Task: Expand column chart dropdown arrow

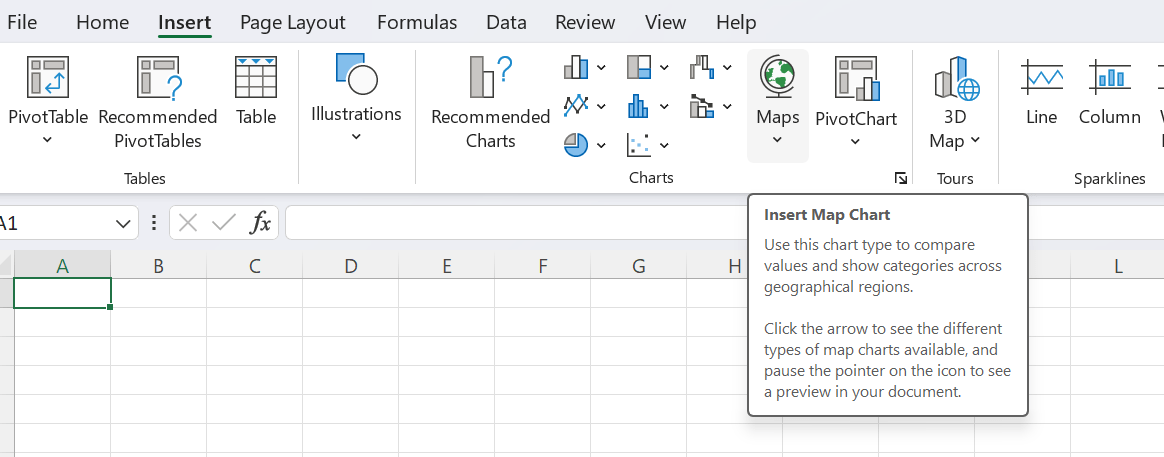Action: tap(601, 68)
